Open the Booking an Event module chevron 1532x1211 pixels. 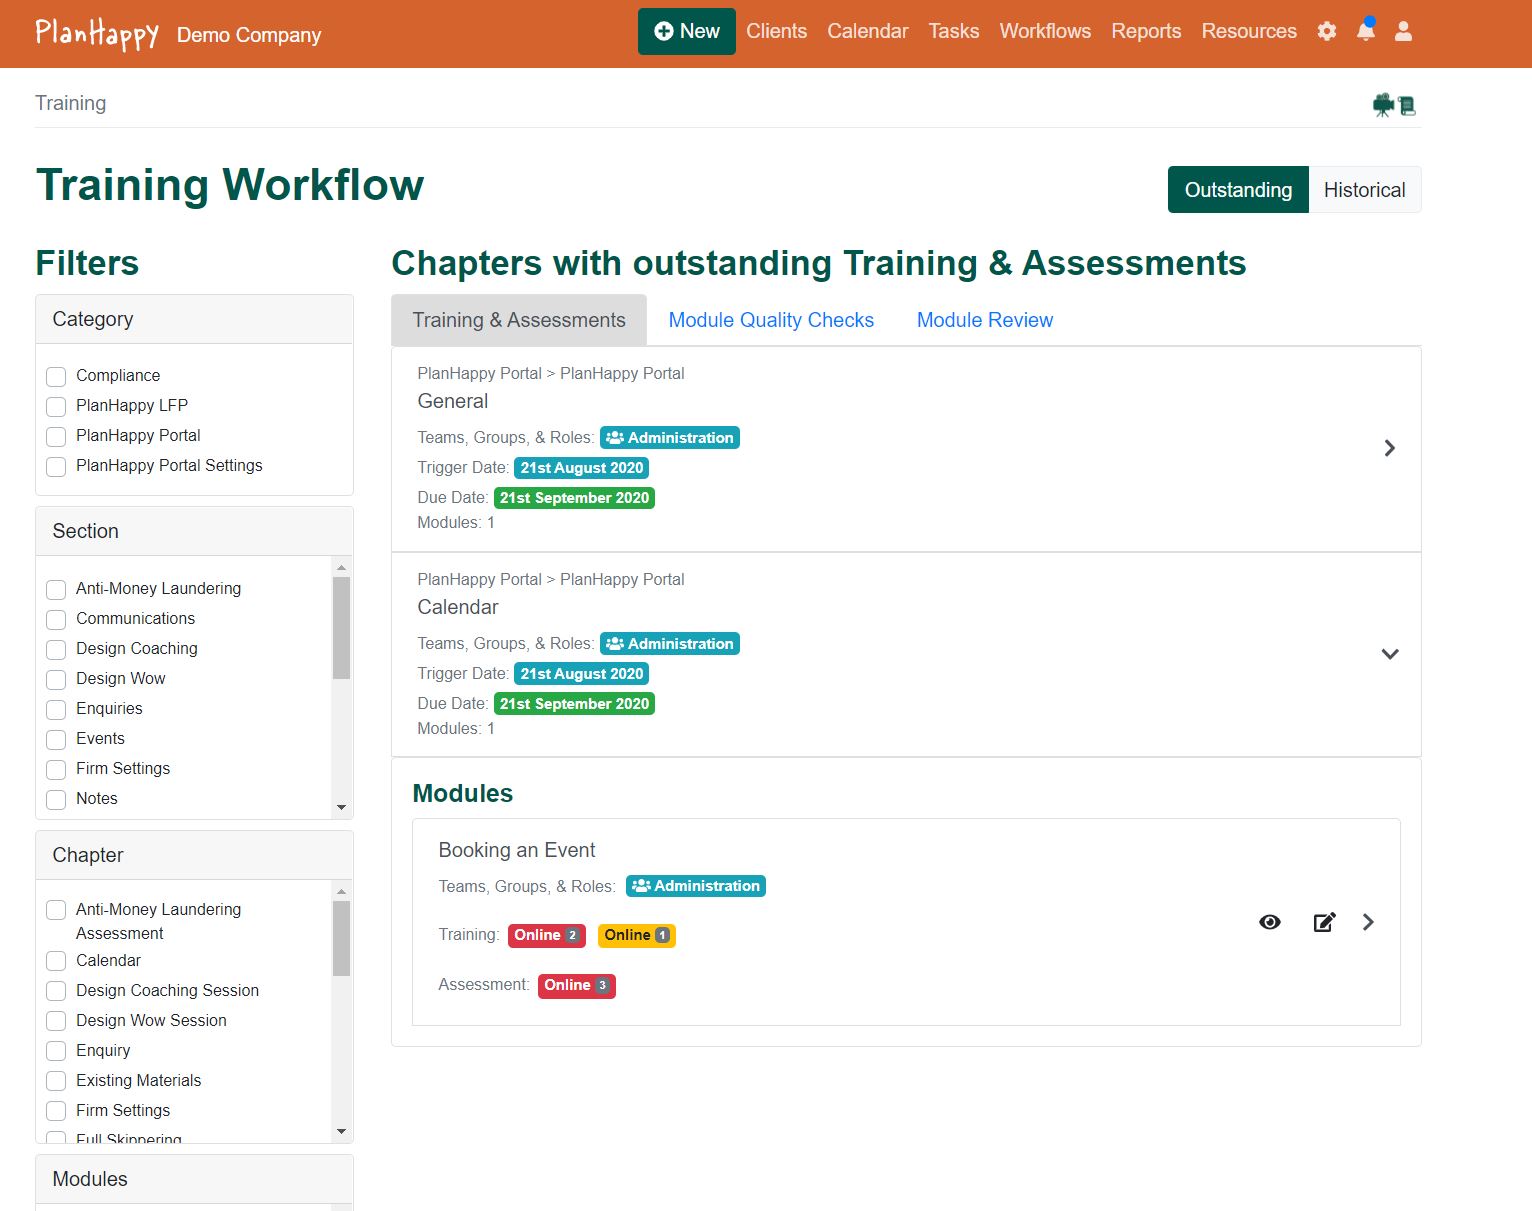[1368, 922]
